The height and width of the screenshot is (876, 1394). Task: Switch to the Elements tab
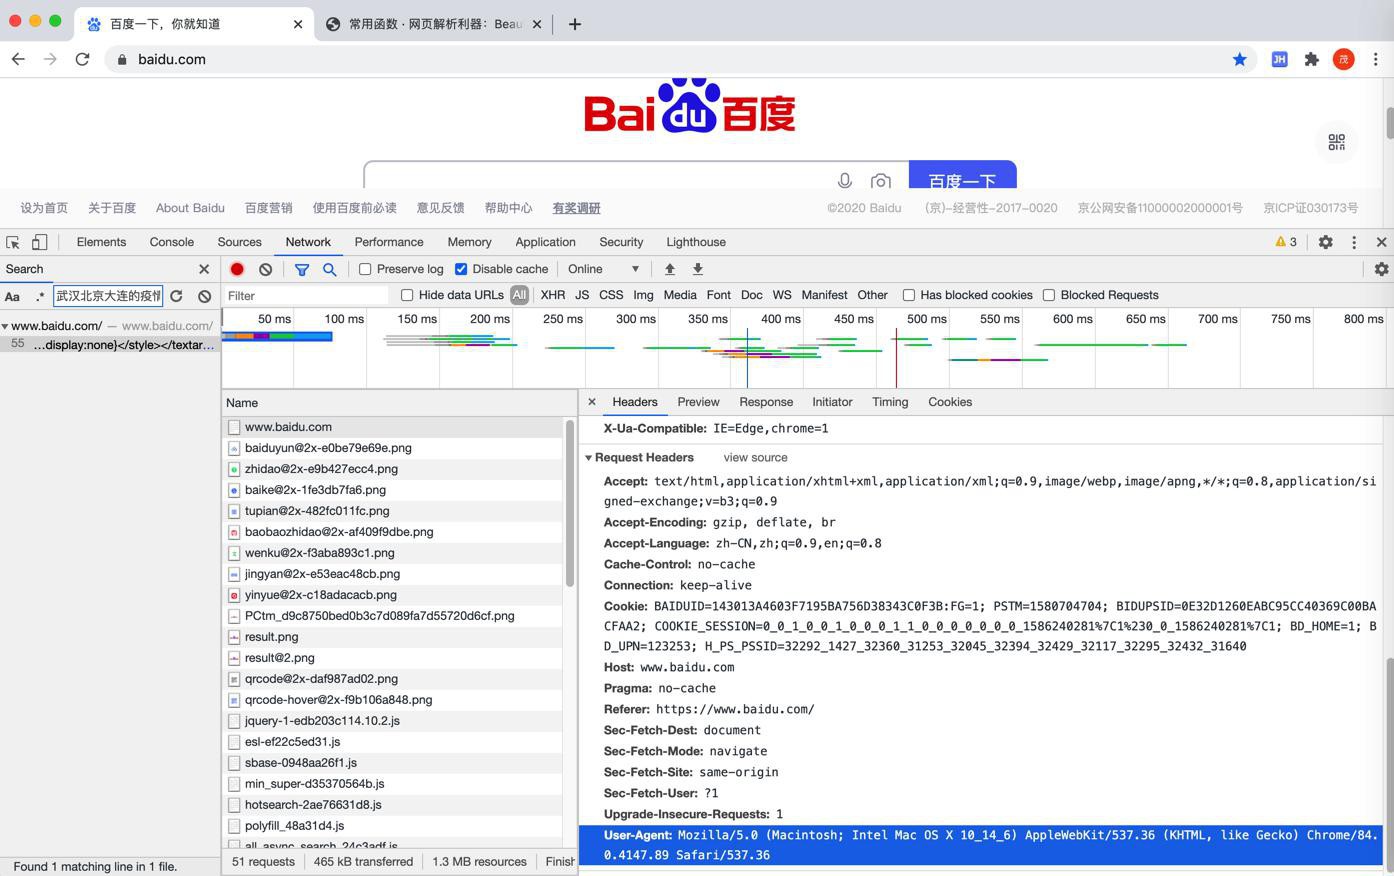[x=101, y=242]
